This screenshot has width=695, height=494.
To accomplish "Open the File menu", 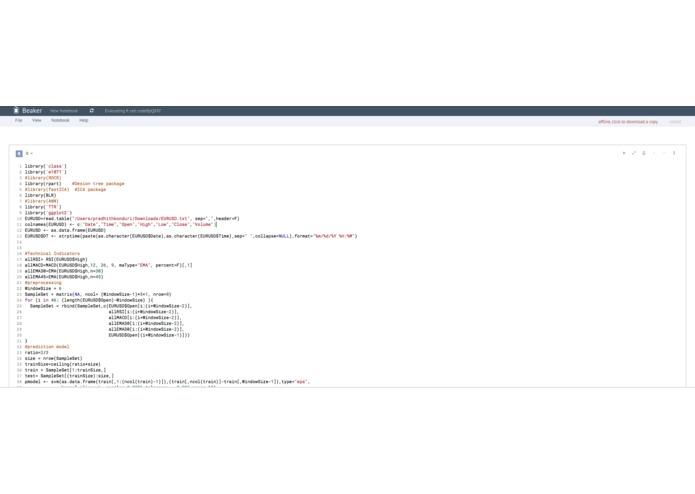I will 19,121.
